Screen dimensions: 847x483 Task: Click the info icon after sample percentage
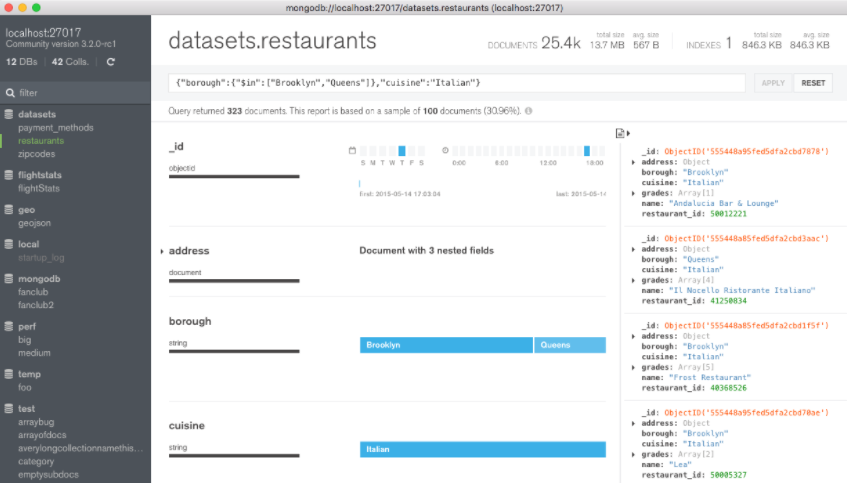528,111
